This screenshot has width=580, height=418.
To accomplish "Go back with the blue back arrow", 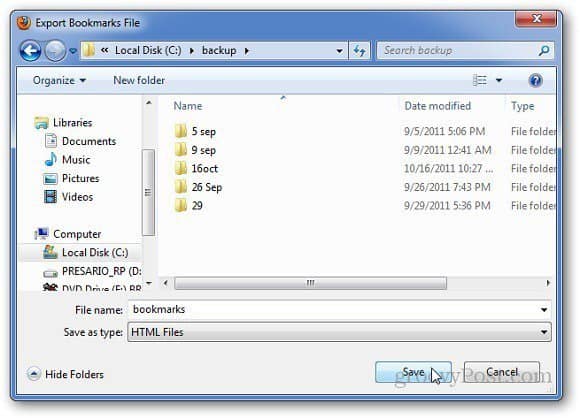I will [x=30, y=51].
